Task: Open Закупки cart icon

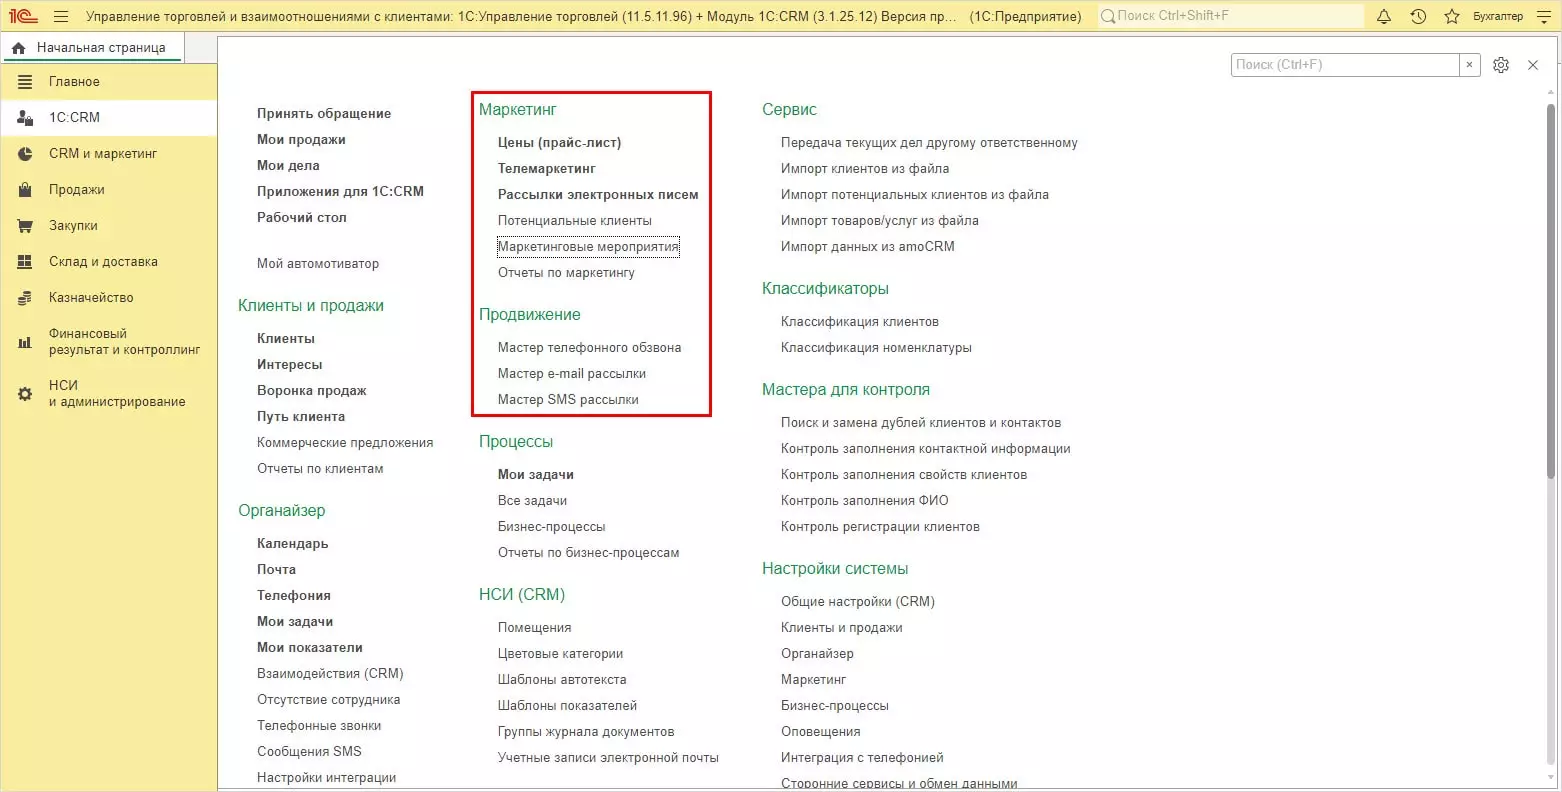Action: 25,226
